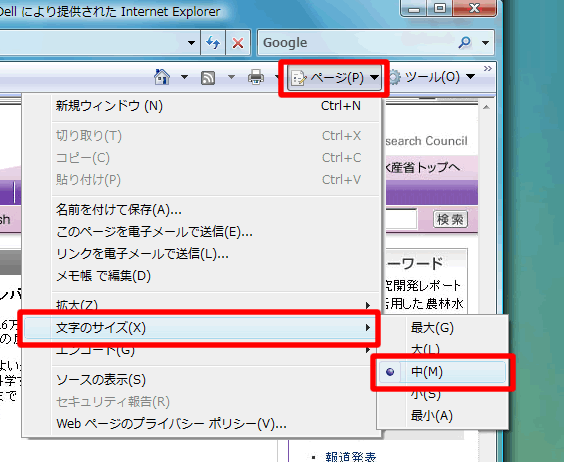Open the search provider dropdown arrow
This screenshot has width=564, height=462.
pyautogui.click(x=485, y=43)
